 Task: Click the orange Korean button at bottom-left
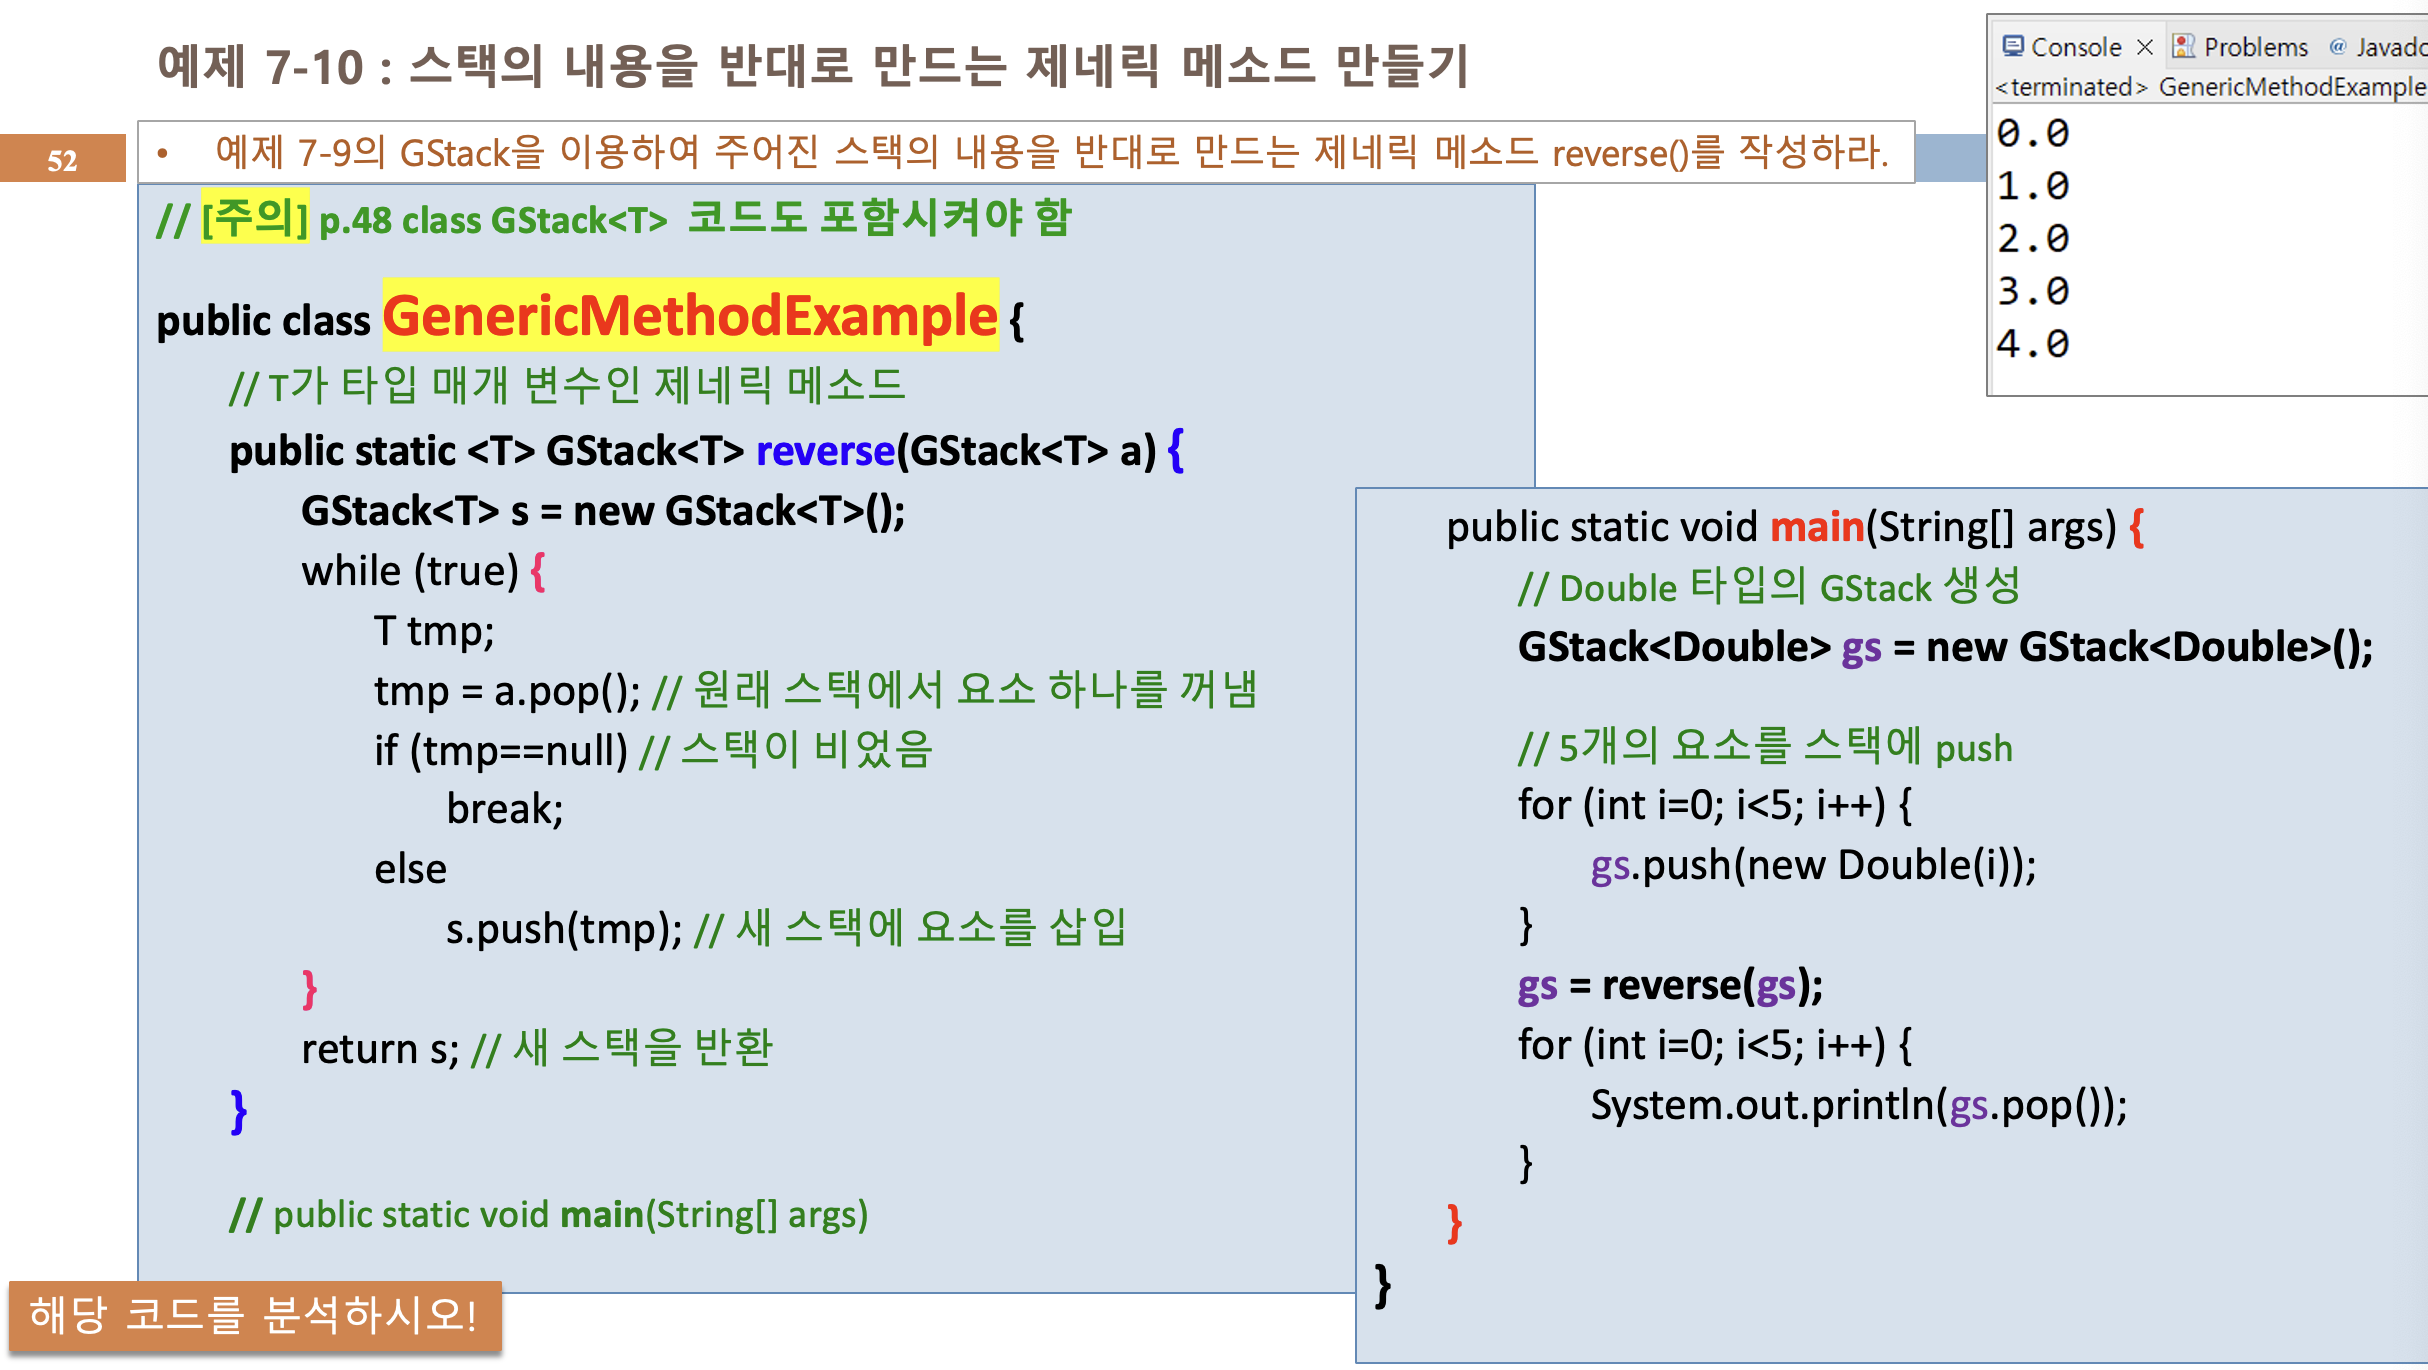click(254, 1315)
